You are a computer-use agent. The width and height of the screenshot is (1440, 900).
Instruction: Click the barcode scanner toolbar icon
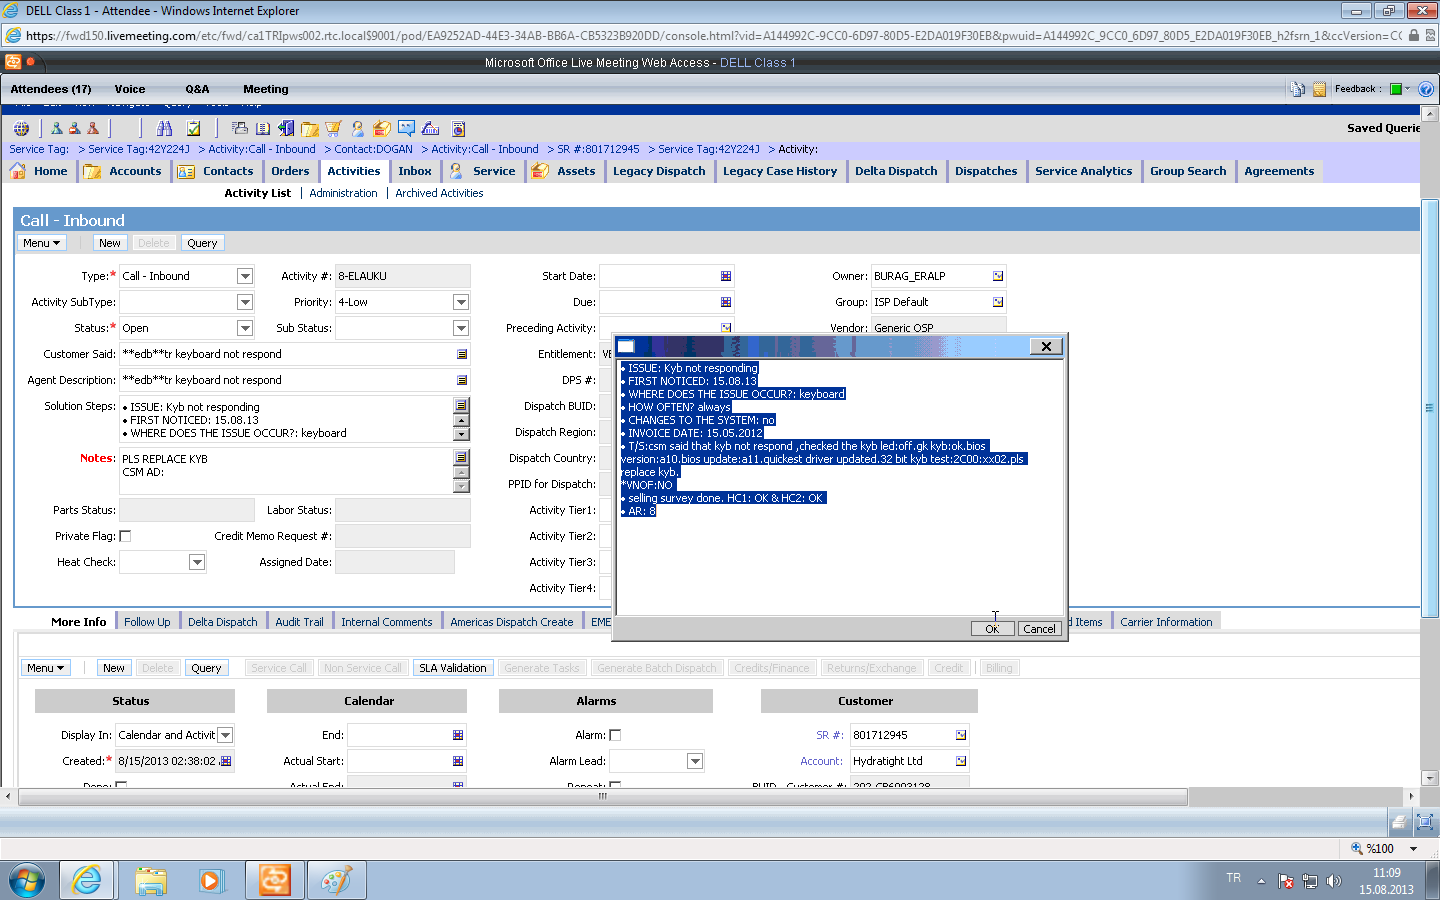(x=431, y=128)
